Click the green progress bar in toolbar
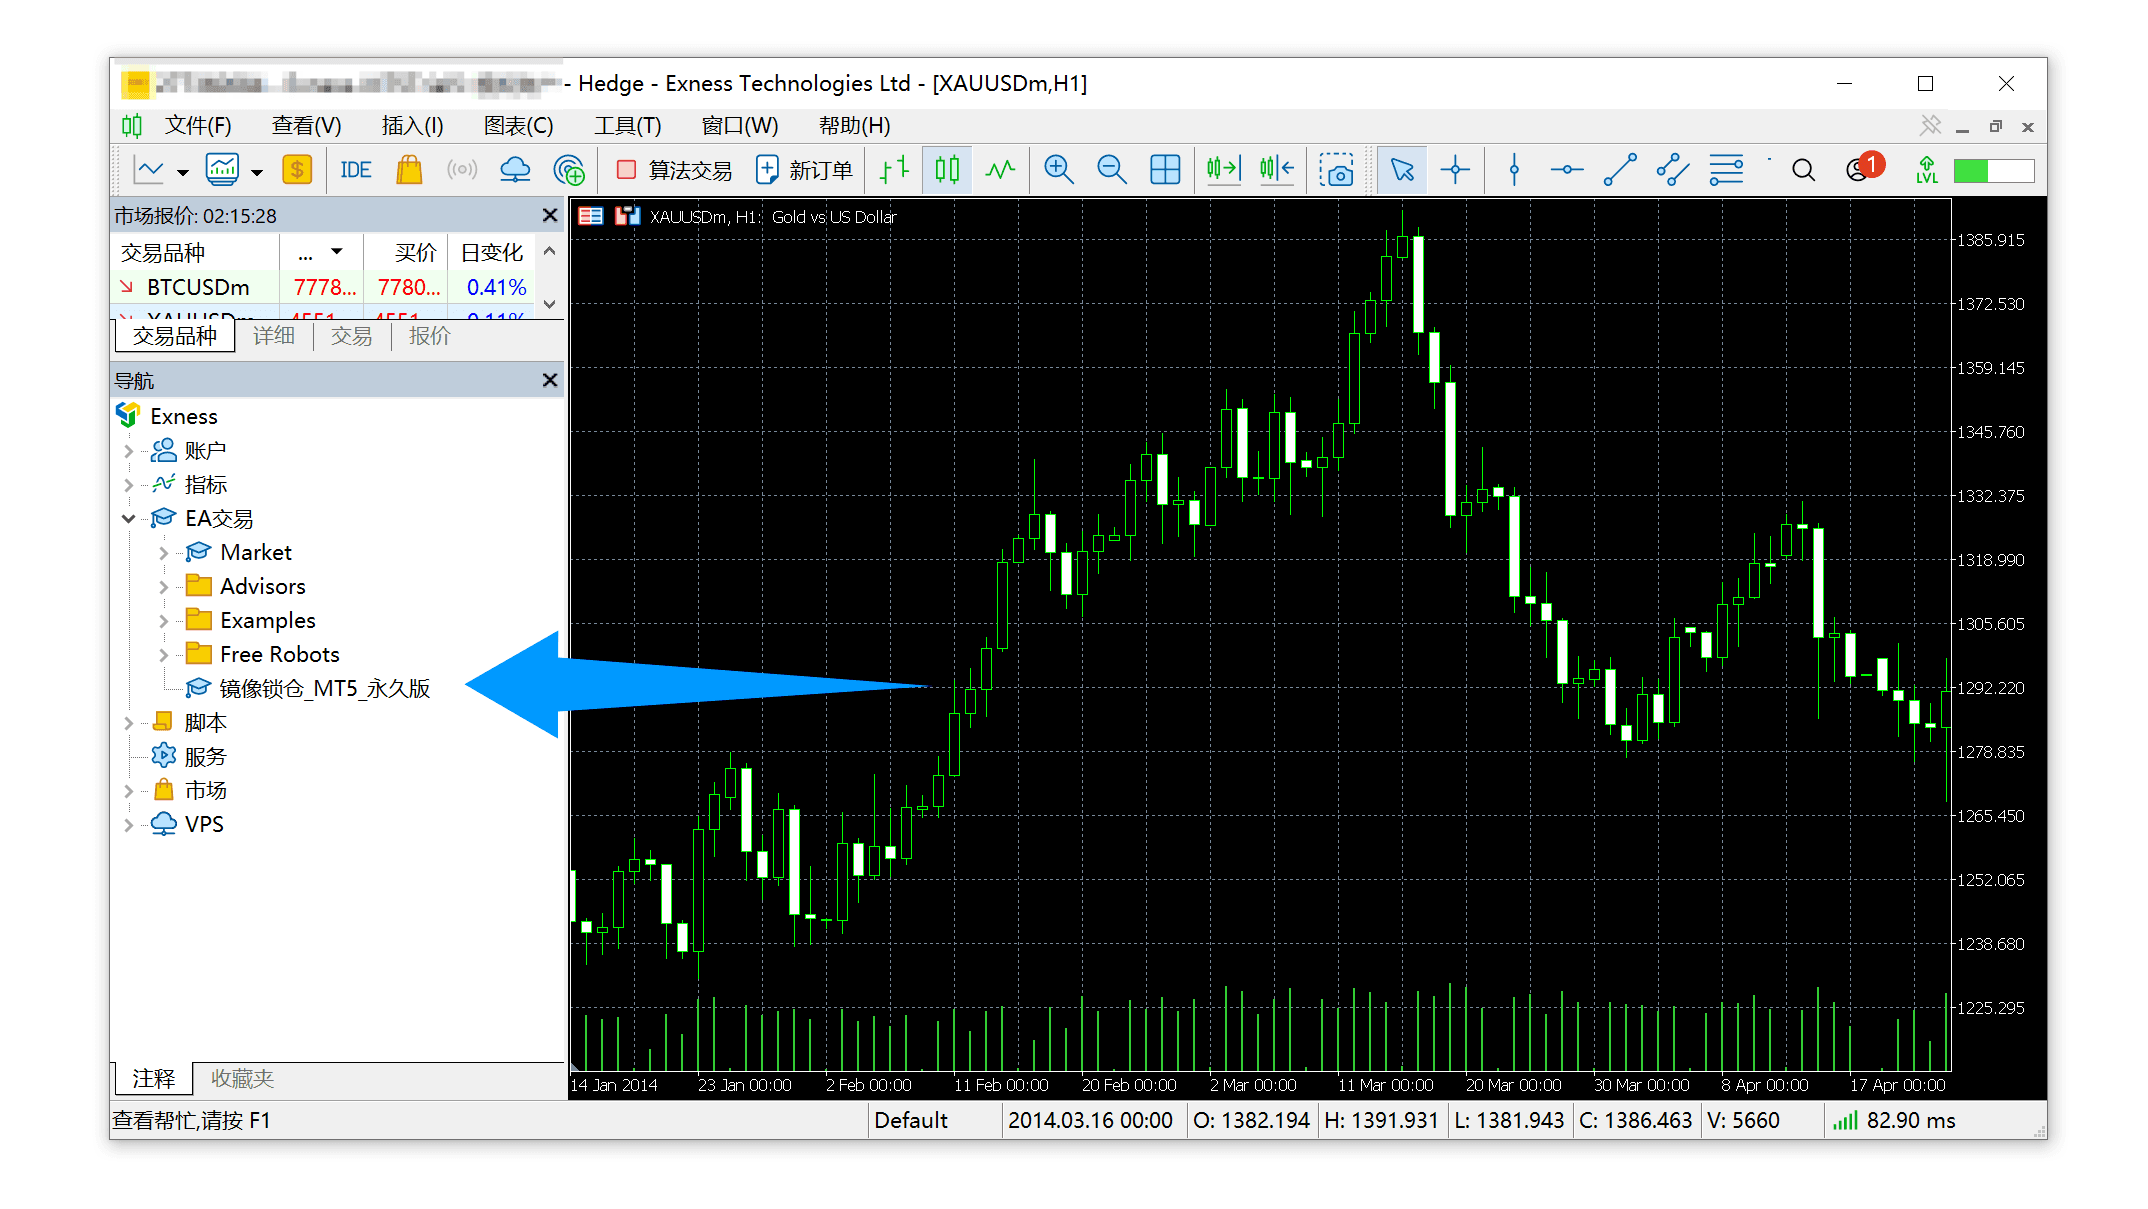This screenshot has height=1209, width=2148. (1994, 171)
